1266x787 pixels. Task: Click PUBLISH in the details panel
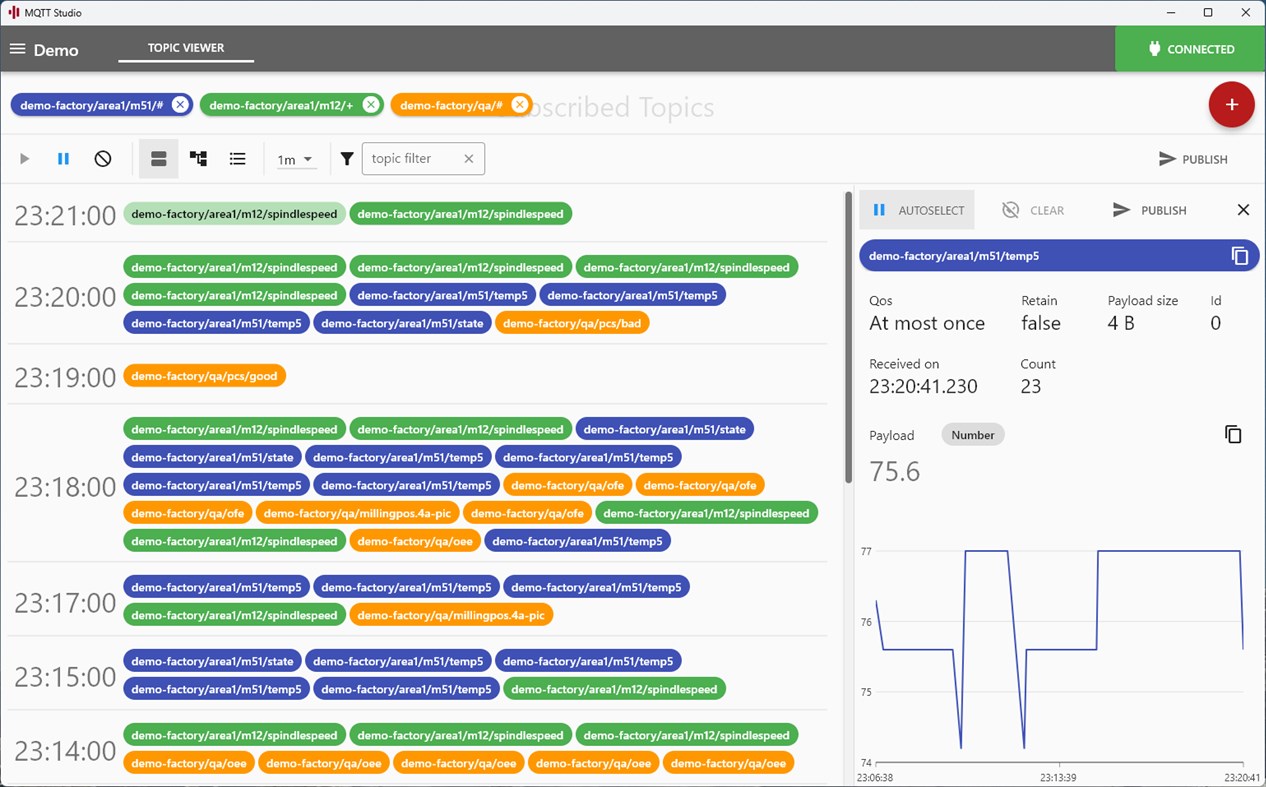click(1149, 210)
